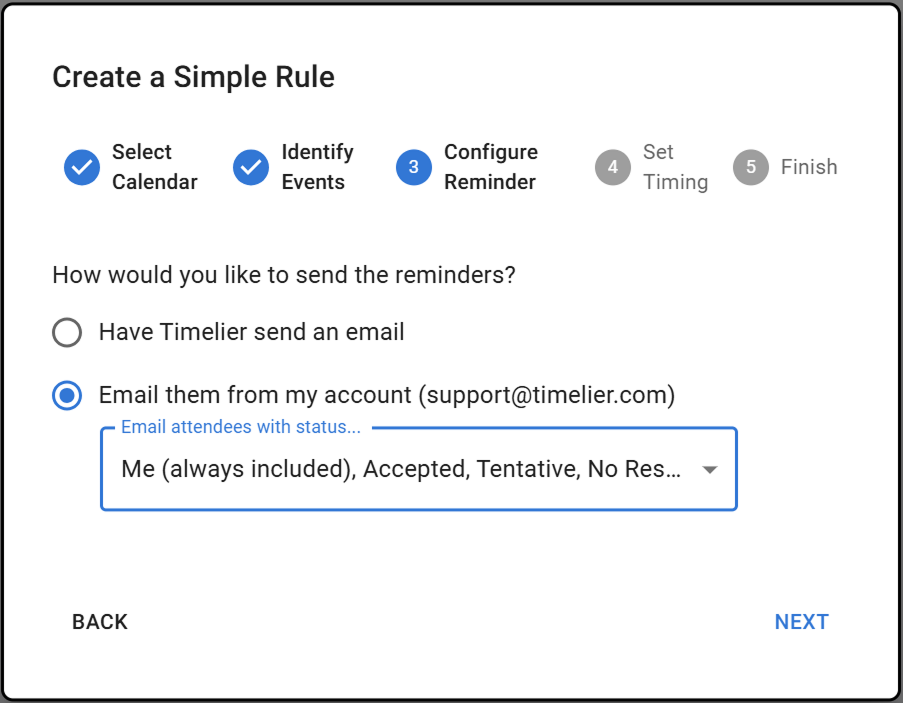The width and height of the screenshot is (903, 703).
Task: Select the Have Timelier send an email radio button
Action: (x=67, y=332)
